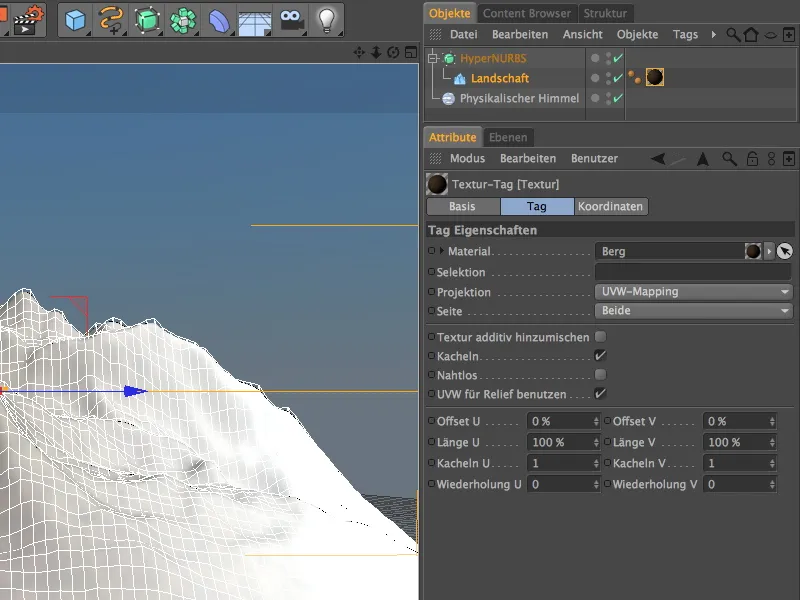Click the material picker arrow icon
This screenshot has height=600, width=800.
click(x=785, y=251)
